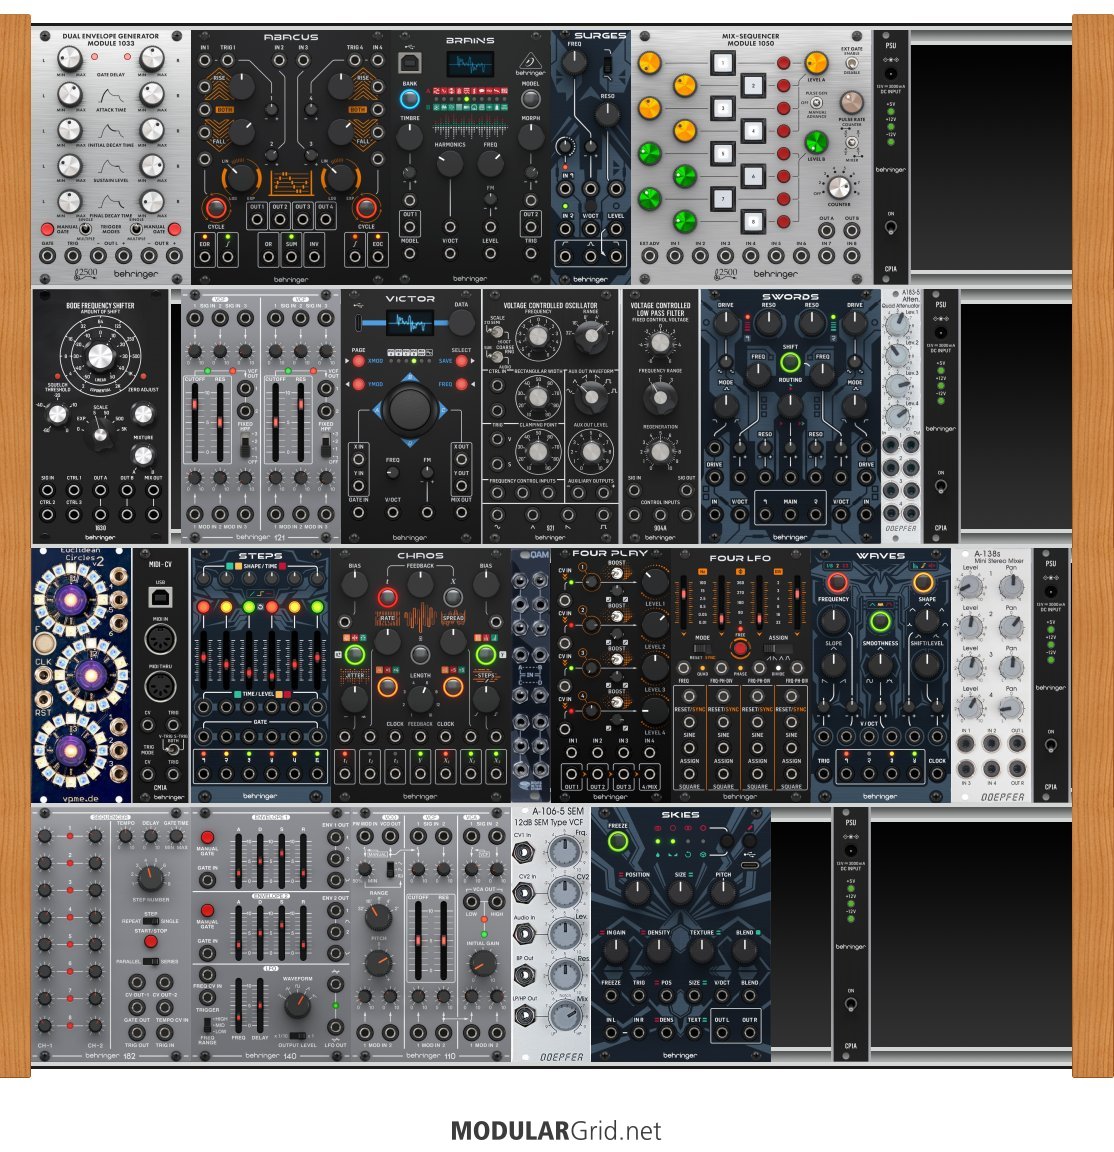The image size is (1114, 1152).
Task: Activate the green FREEZE button on Skies
Action: coord(617,842)
